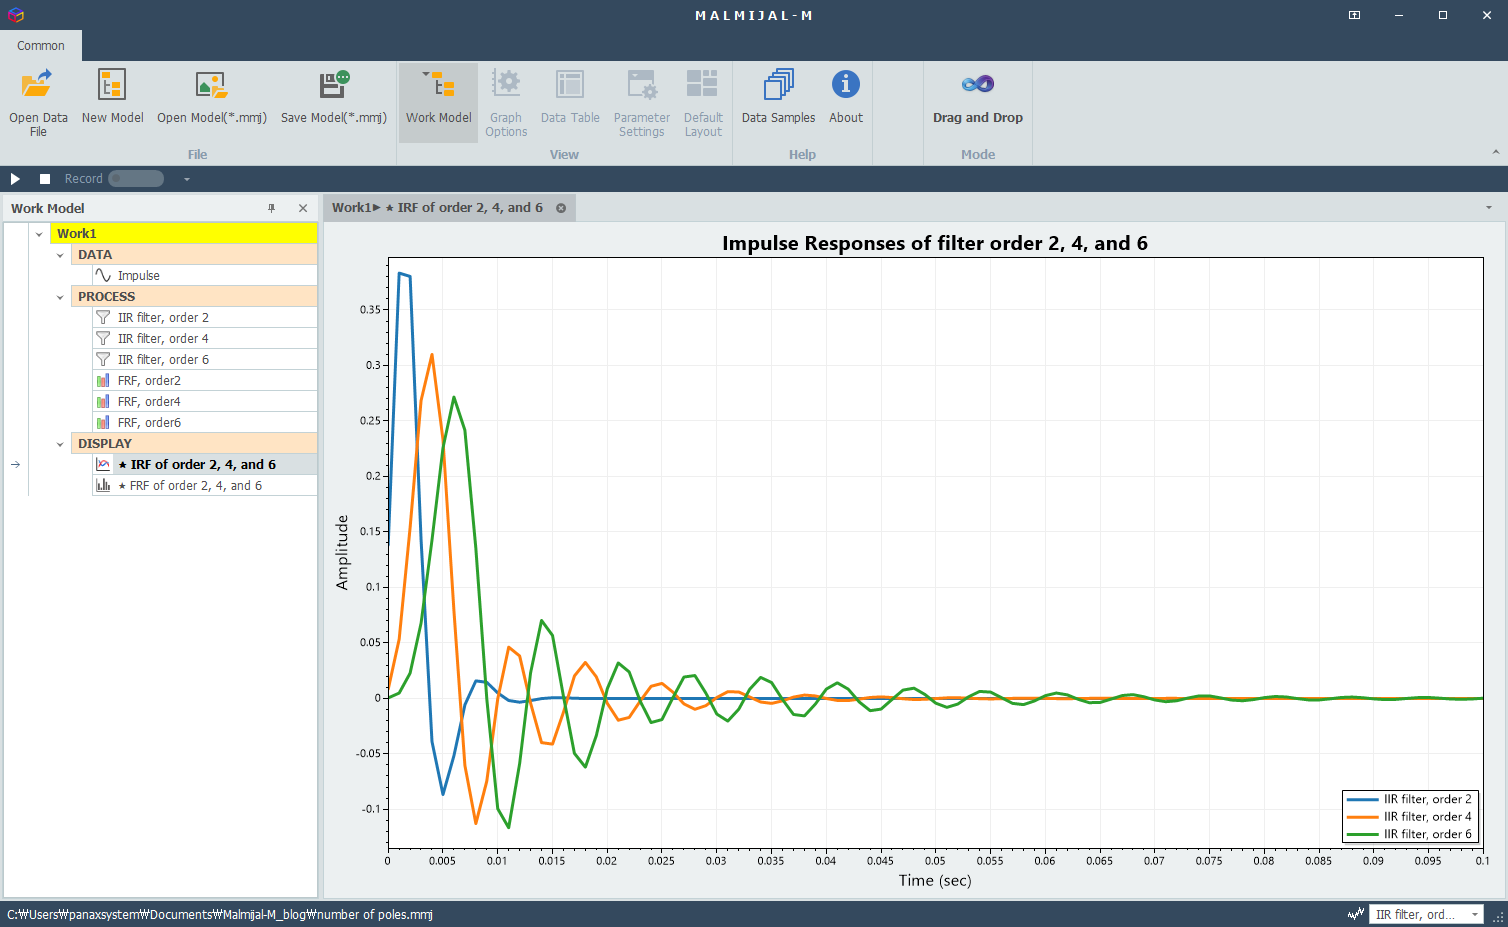Start playback with the play button
The height and width of the screenshot is (927, 1508).
(x=15, y=179)
